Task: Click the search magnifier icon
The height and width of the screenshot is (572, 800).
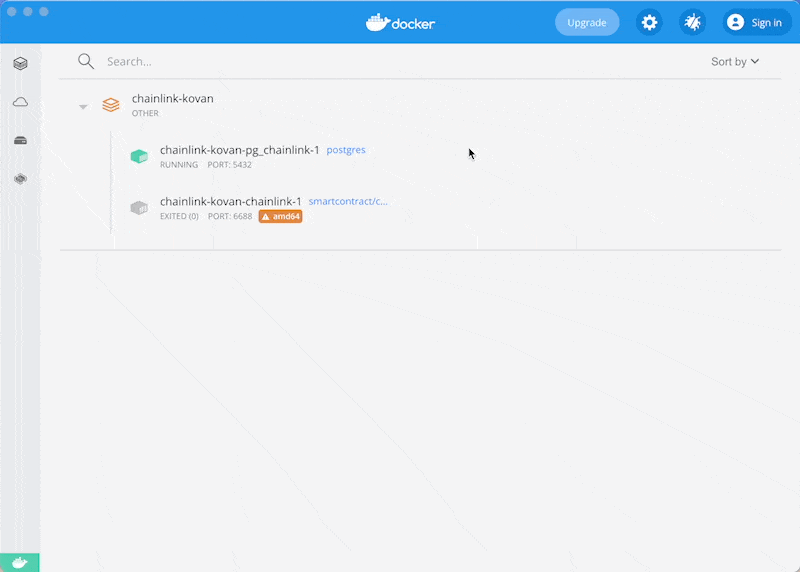Action: (86, 61)
